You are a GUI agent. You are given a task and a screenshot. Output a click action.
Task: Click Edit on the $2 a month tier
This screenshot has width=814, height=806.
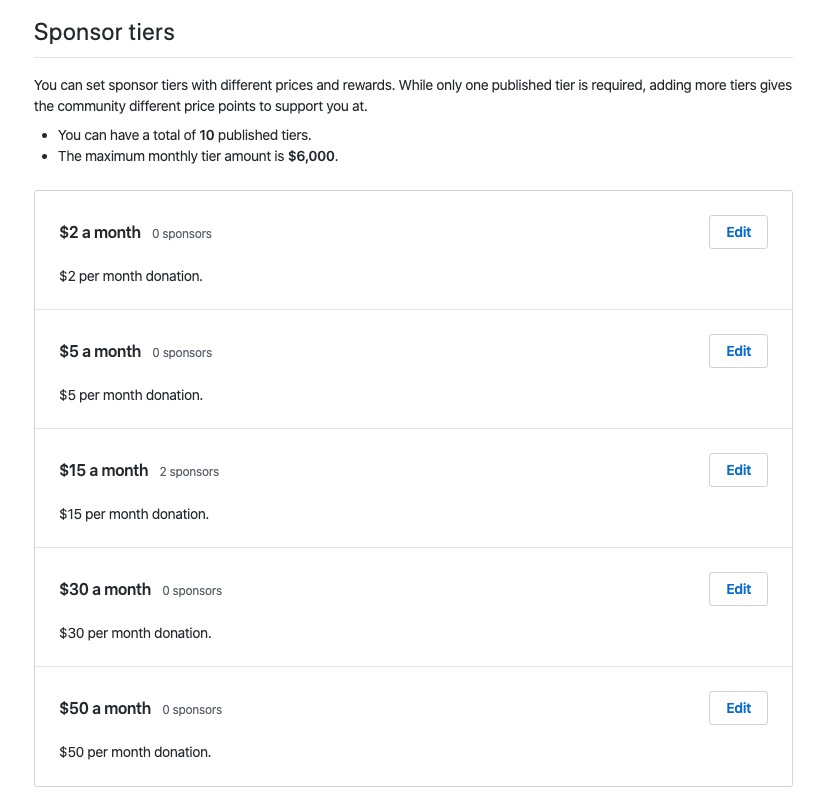(x=738, y=232)
